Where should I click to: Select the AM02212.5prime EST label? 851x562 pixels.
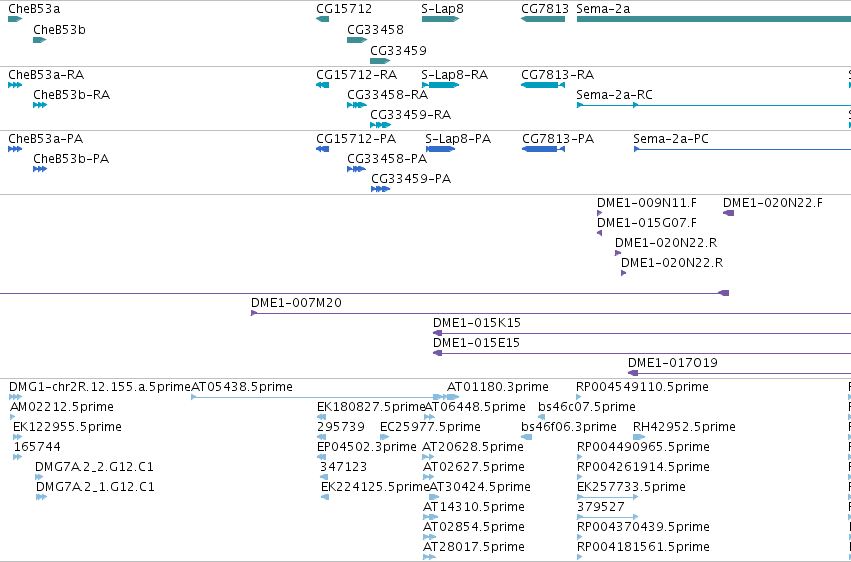[x=62, y=407]
